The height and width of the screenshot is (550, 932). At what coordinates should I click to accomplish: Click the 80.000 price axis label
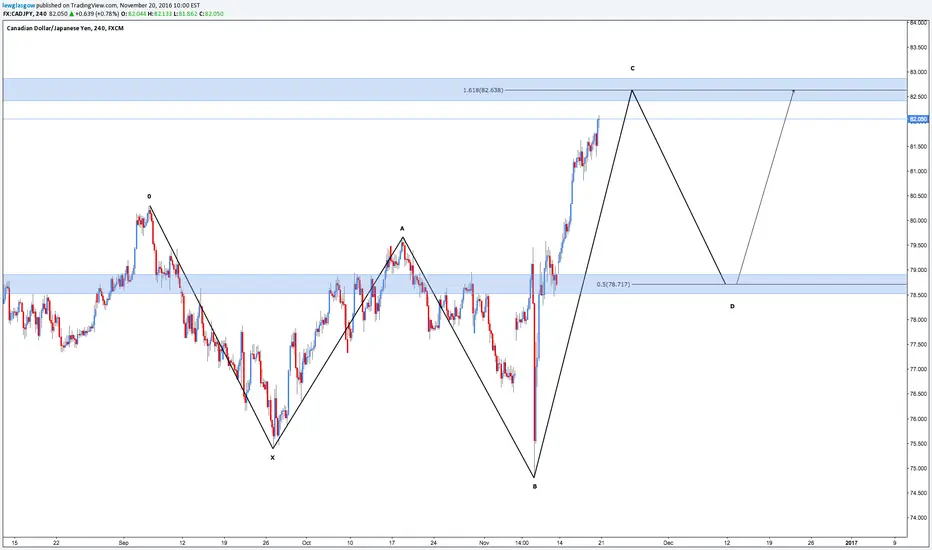(918, 221)
